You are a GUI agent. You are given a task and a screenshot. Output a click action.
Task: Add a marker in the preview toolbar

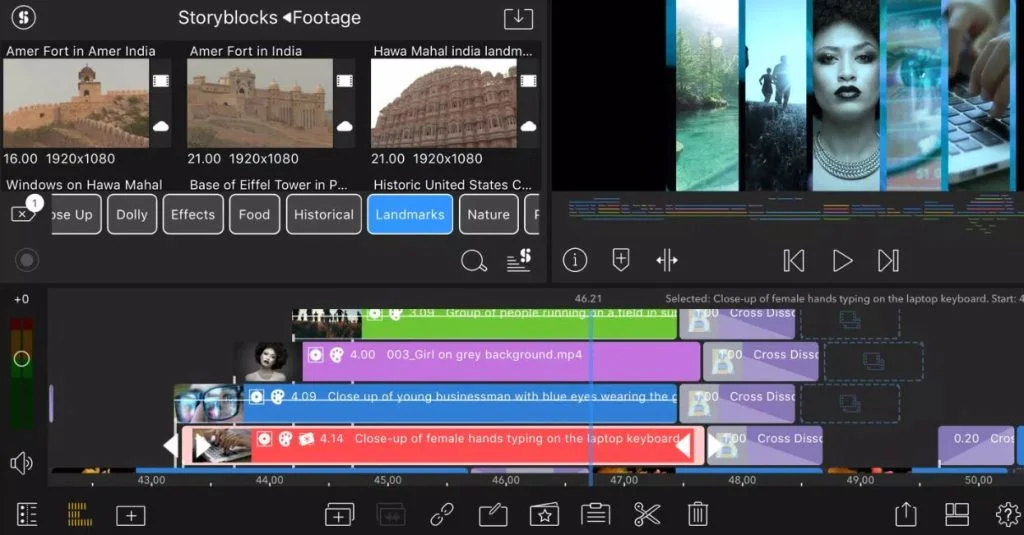(x=621, y=260)
